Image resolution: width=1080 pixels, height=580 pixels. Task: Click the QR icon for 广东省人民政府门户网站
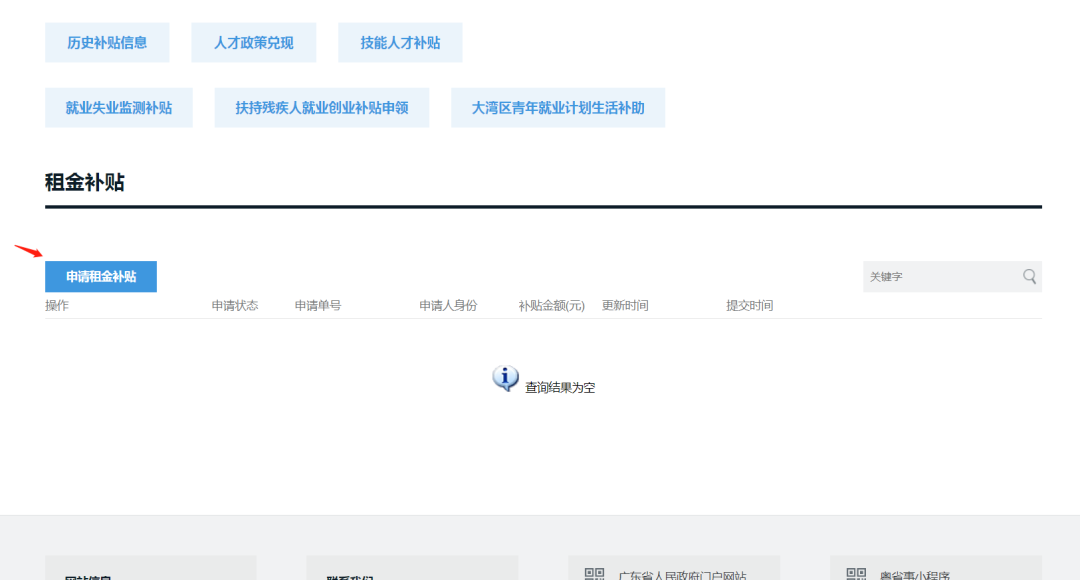click(x=594, y=574)
